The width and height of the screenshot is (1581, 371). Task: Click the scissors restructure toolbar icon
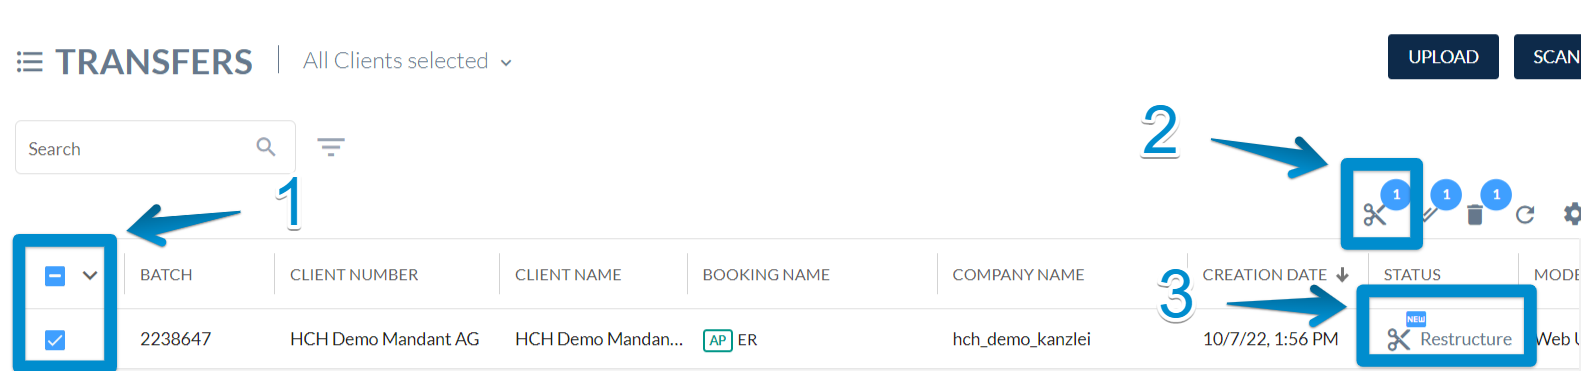pyautogui.click(x=1374, y=214)
